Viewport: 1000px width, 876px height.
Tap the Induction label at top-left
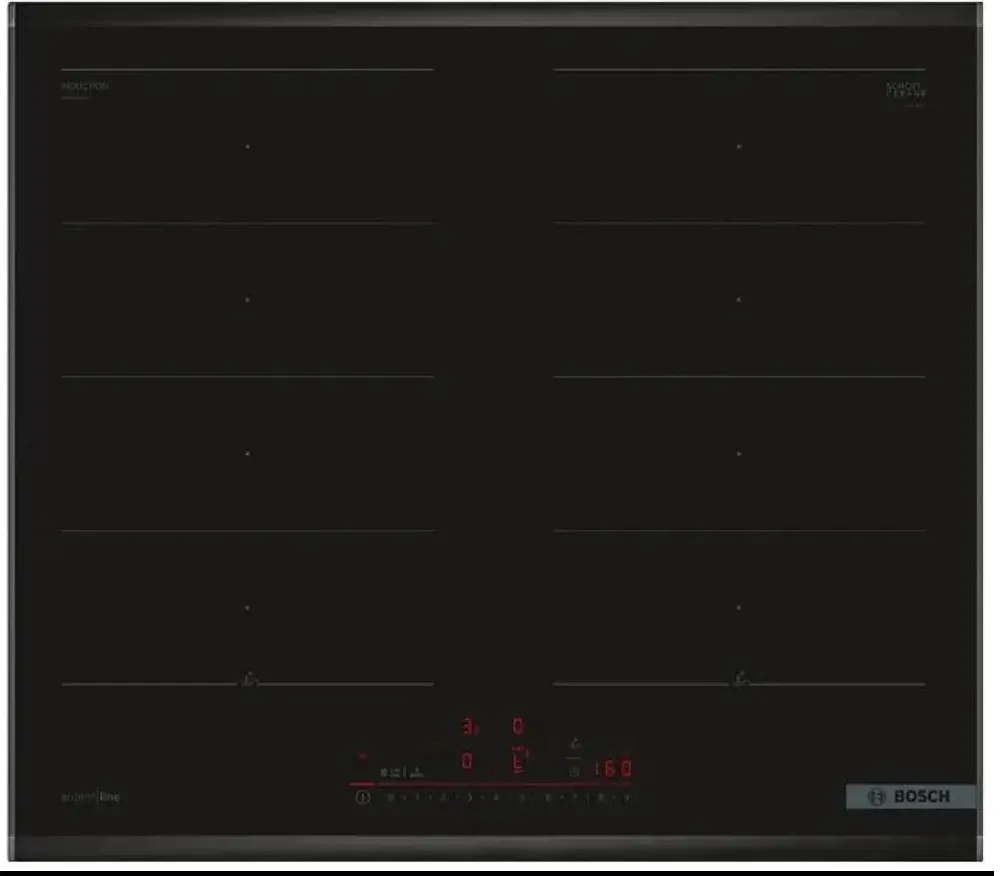85,88
